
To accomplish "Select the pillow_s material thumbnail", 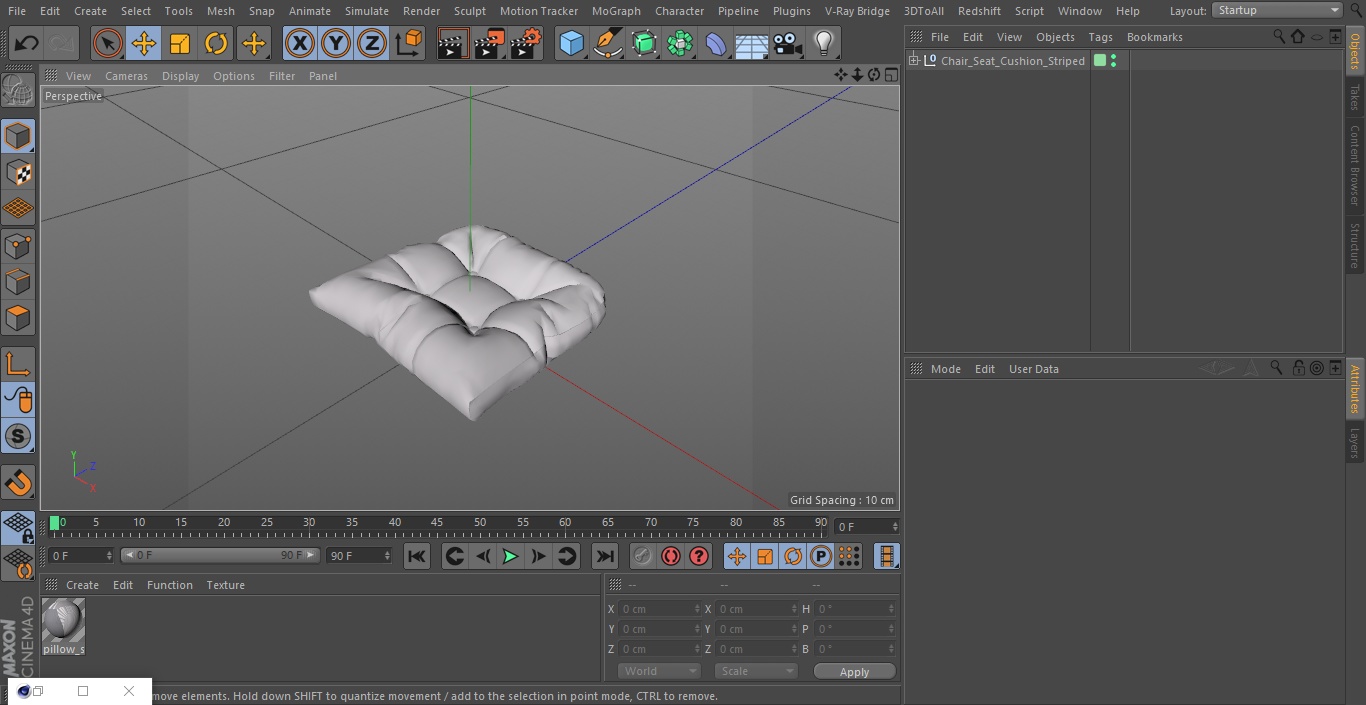I will 63,620.
